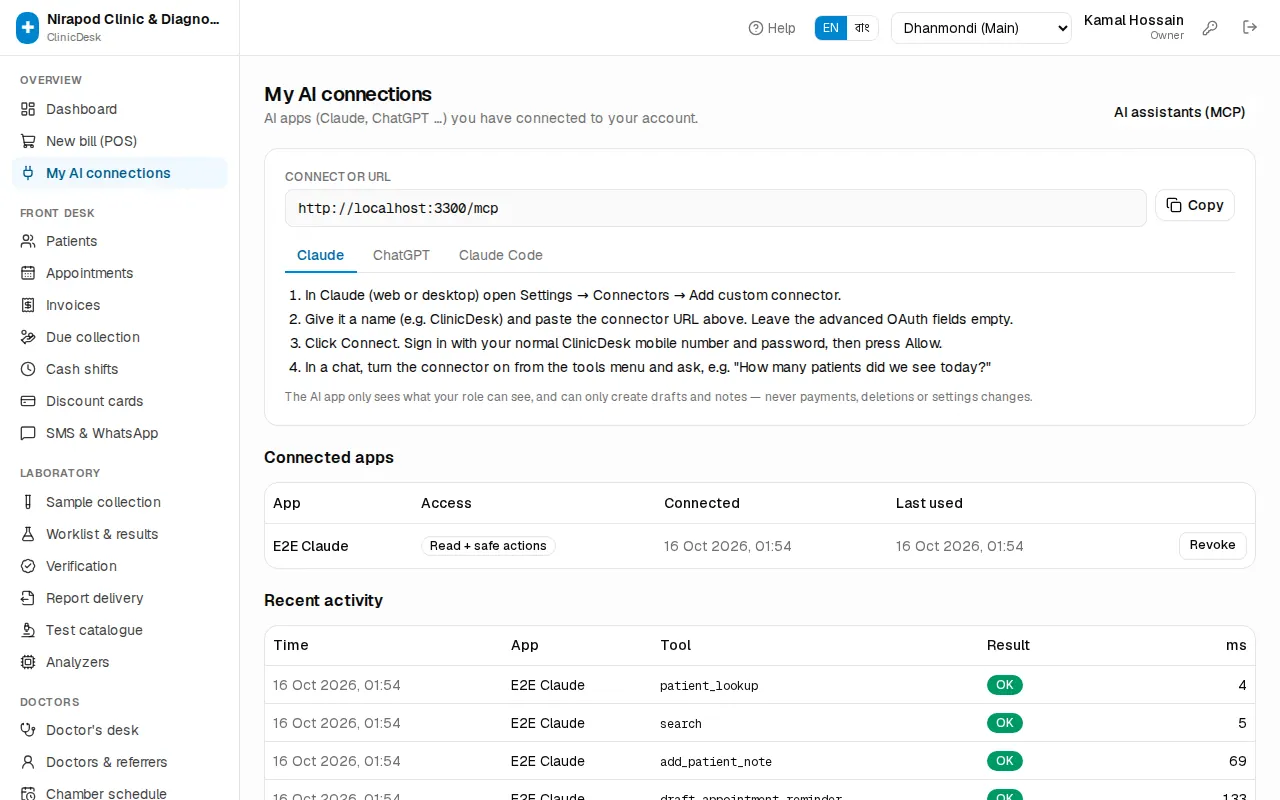The image size is (1280, 800).
Task: Open Test catalogue via its microscope icon
Action: (28, 630)
